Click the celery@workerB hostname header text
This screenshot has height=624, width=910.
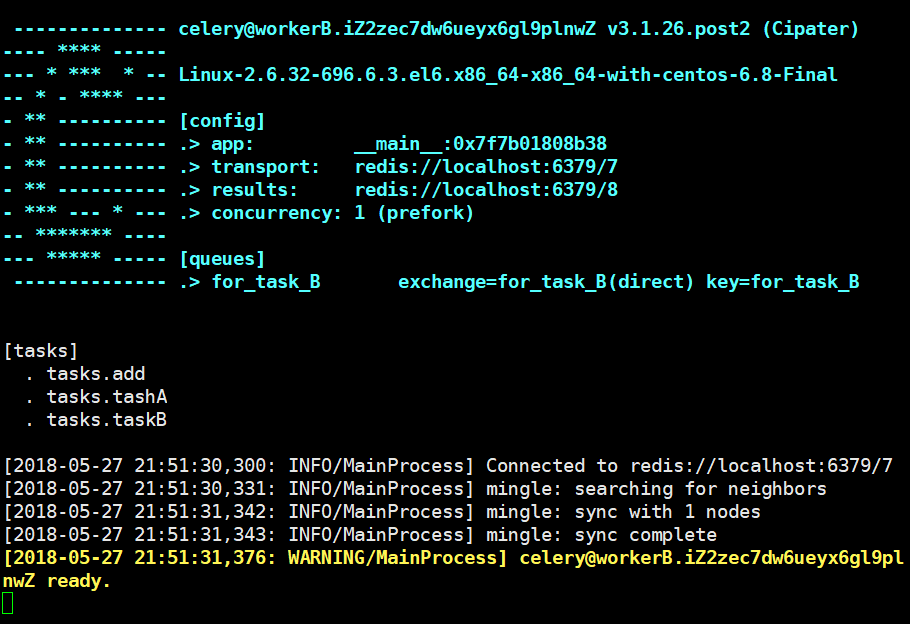click(518, 29)
